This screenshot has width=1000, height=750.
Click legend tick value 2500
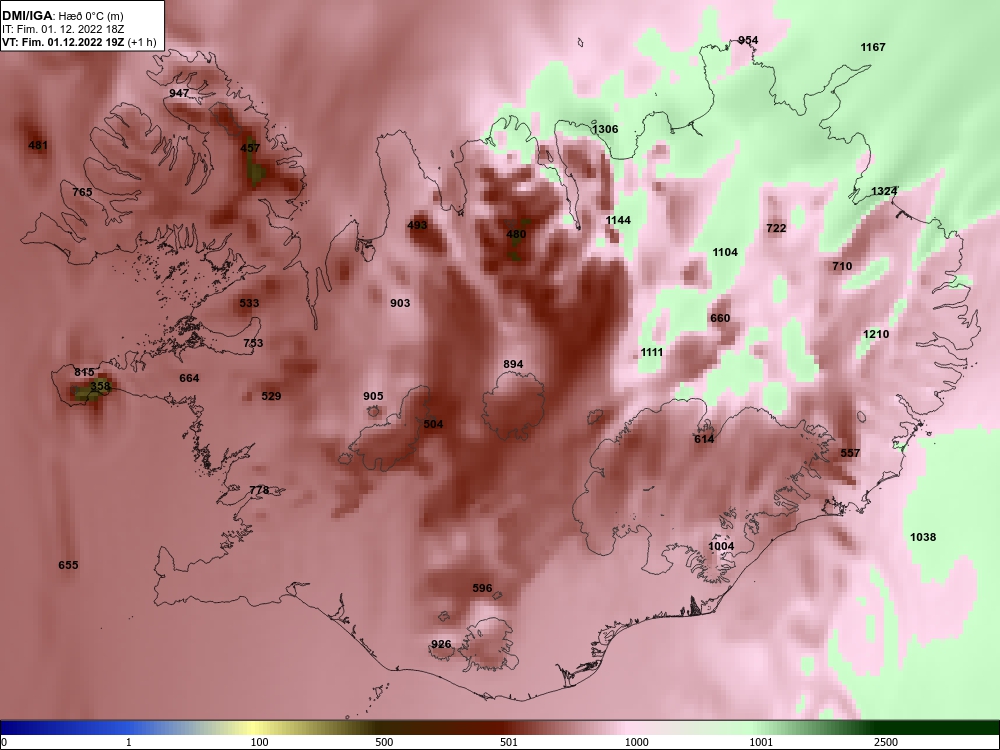(886, 742)
